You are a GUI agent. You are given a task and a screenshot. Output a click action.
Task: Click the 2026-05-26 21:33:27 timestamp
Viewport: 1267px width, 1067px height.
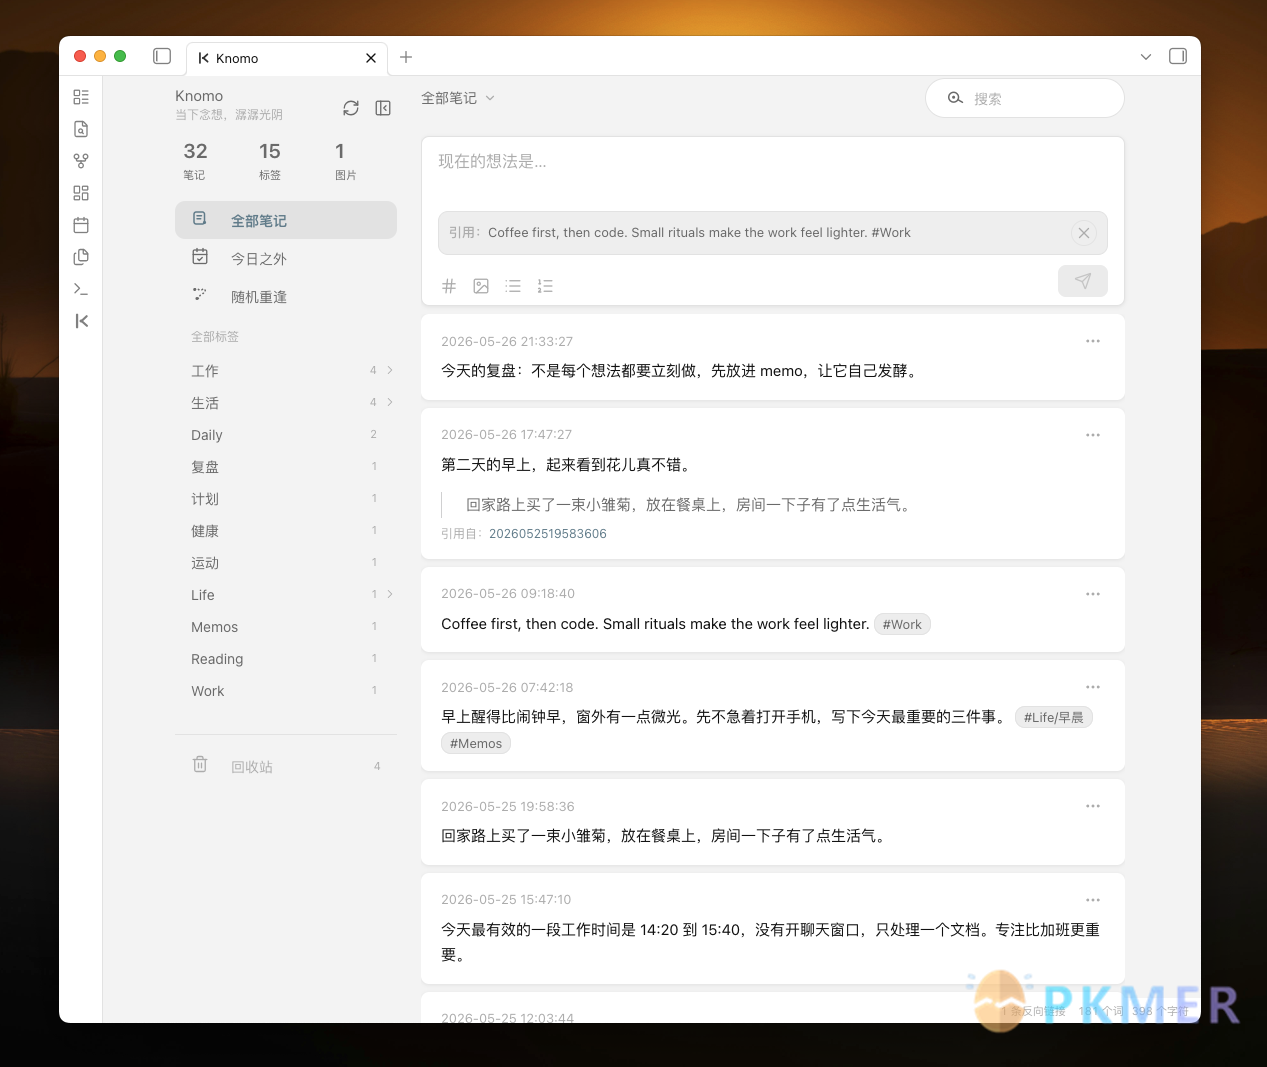click(x=507, y=341)
